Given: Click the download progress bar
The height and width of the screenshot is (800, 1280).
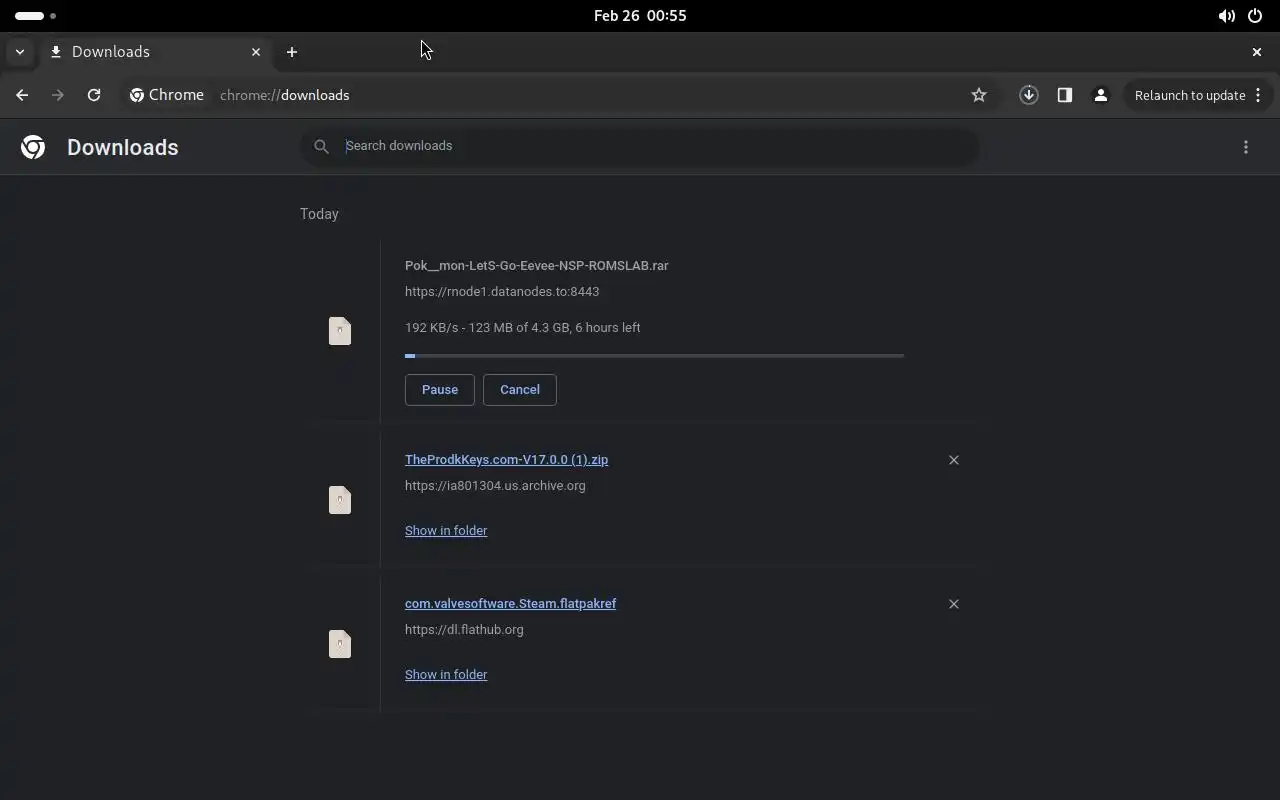Looking at the screenshot, I should pyautogui.click(x=654, y=355).
